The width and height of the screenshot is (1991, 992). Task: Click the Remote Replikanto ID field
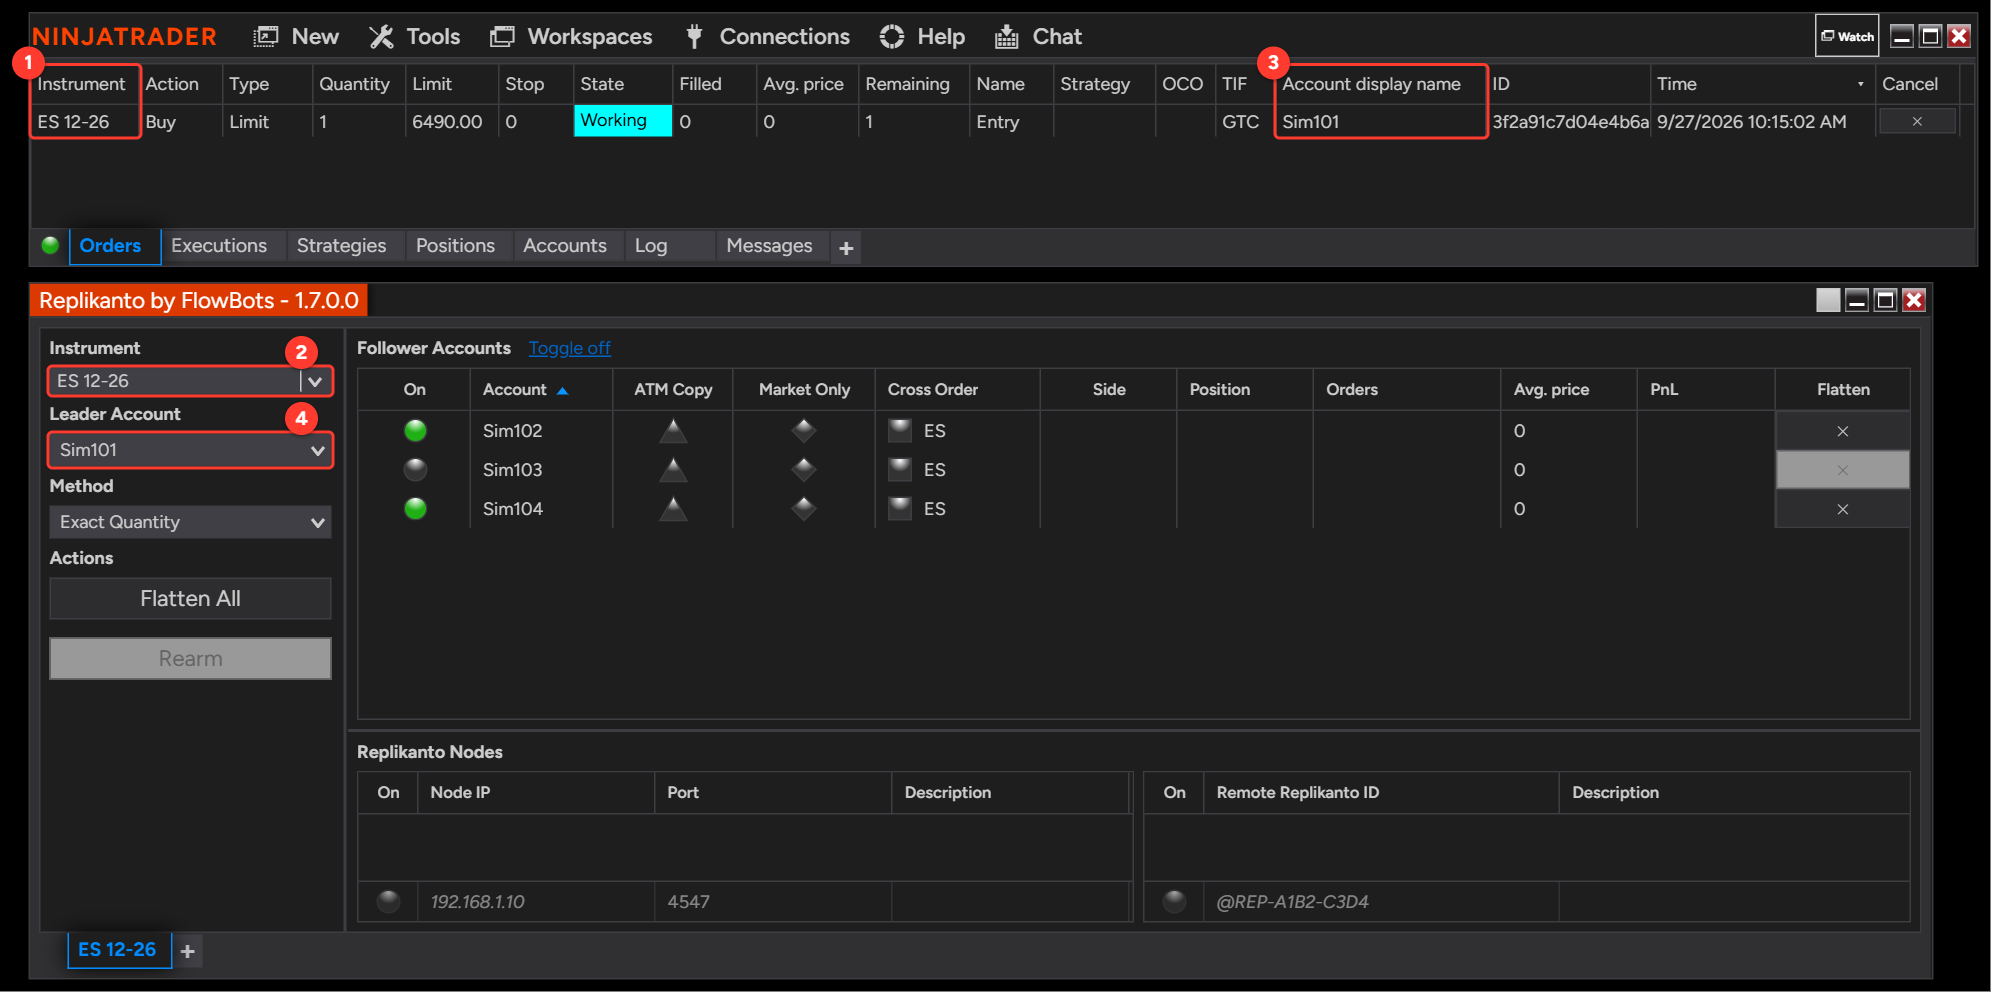[1380, 902]
